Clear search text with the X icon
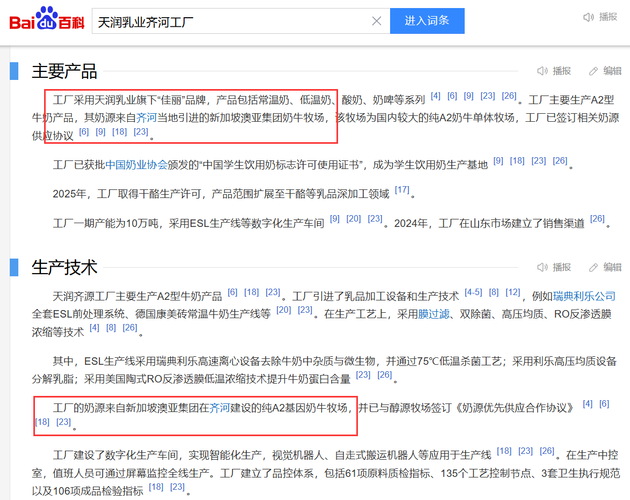Screen dimensions: 630x500 [x=376, y=21]
